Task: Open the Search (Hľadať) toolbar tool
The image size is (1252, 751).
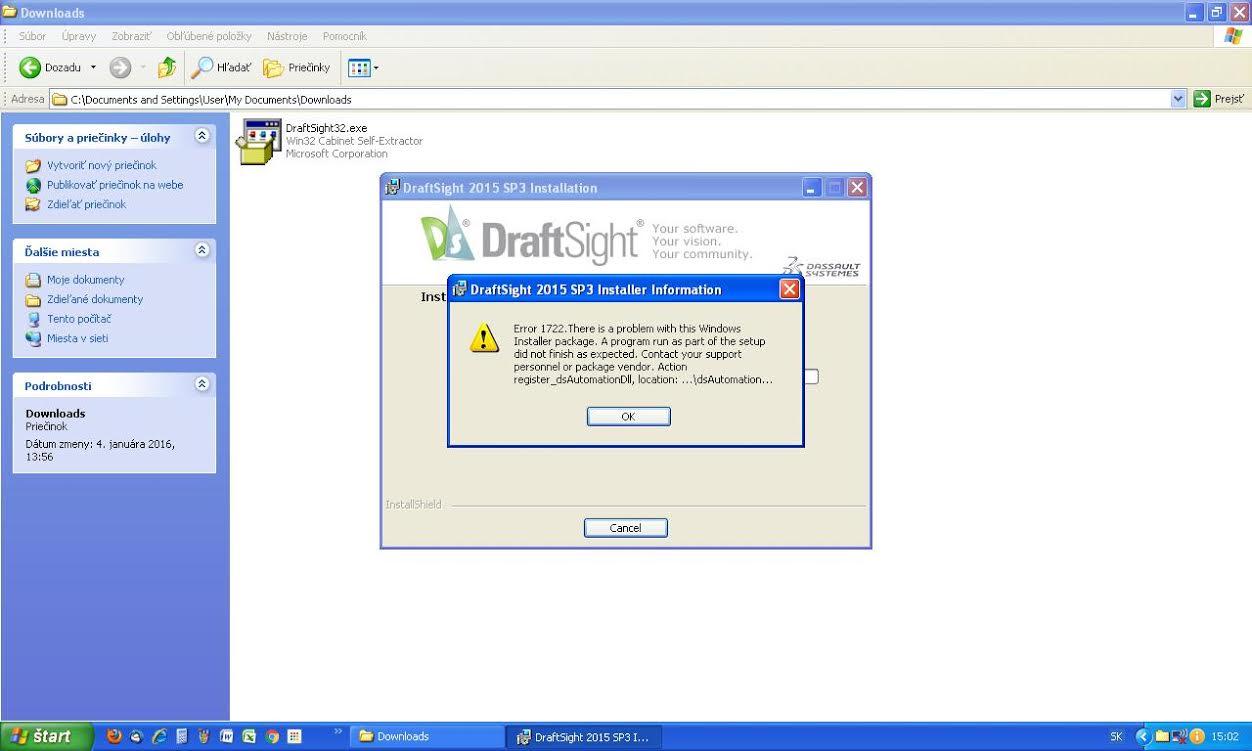Action: click(221, 68)
